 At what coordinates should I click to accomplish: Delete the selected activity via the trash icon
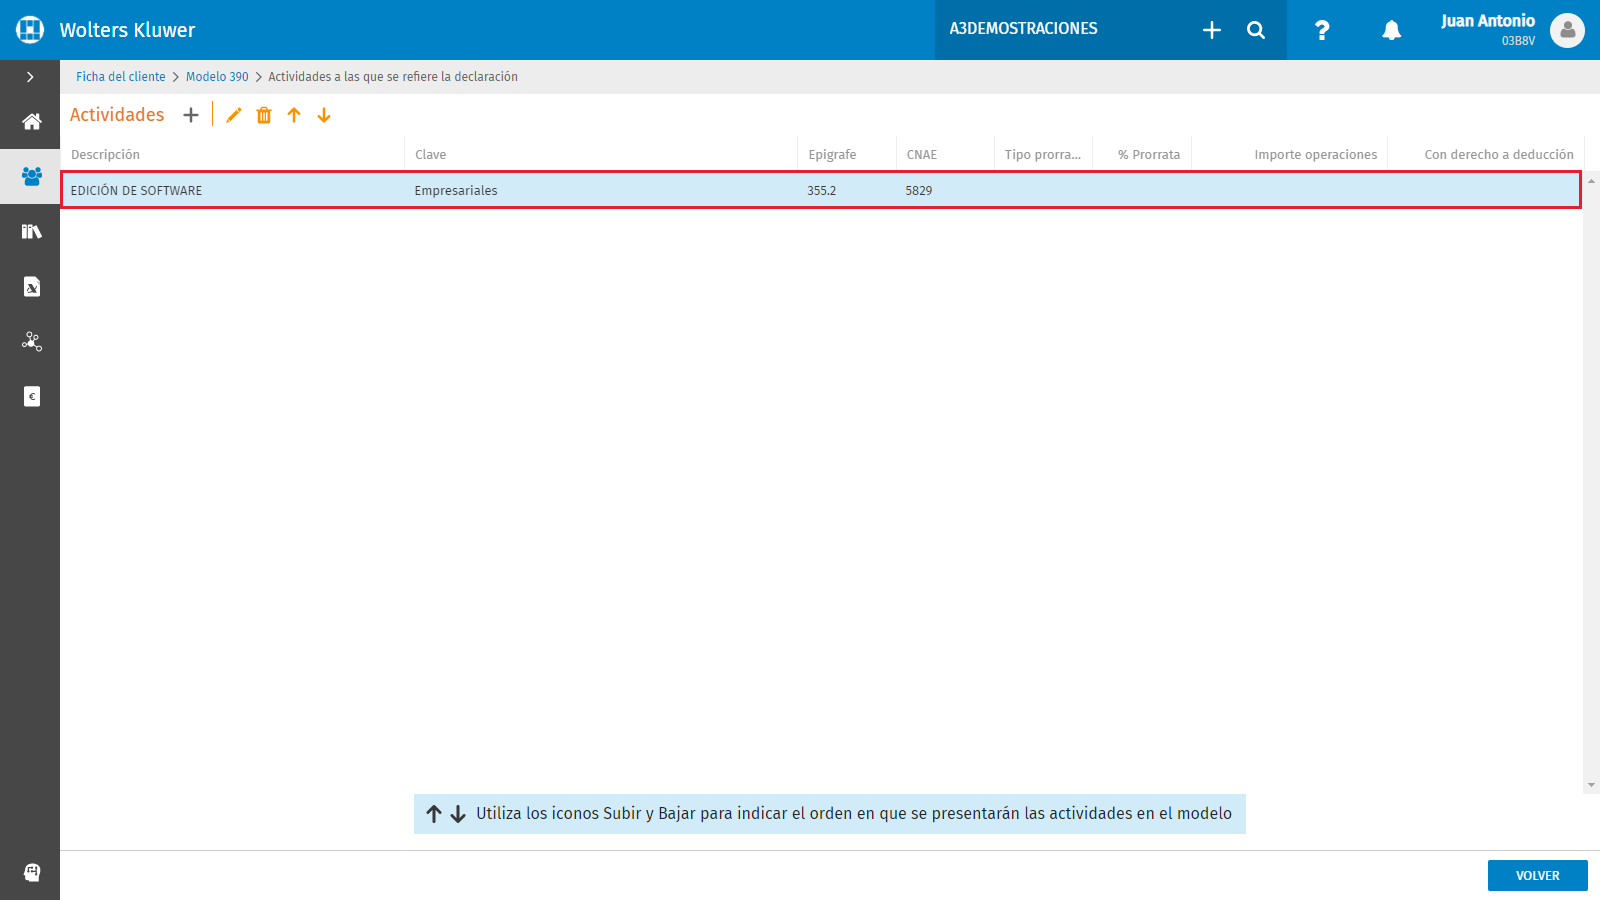[x=263, y=115]
